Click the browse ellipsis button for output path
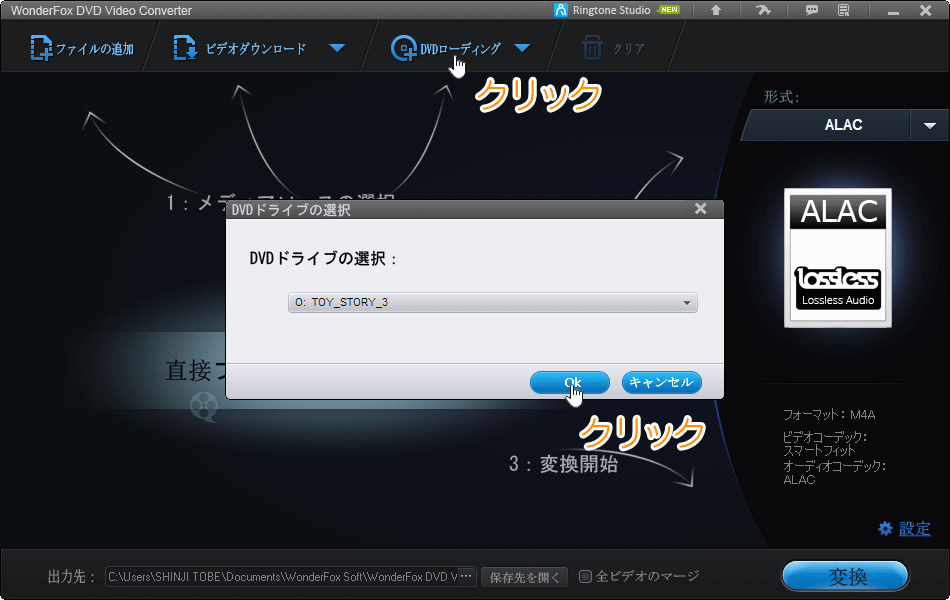 point(467,576)
